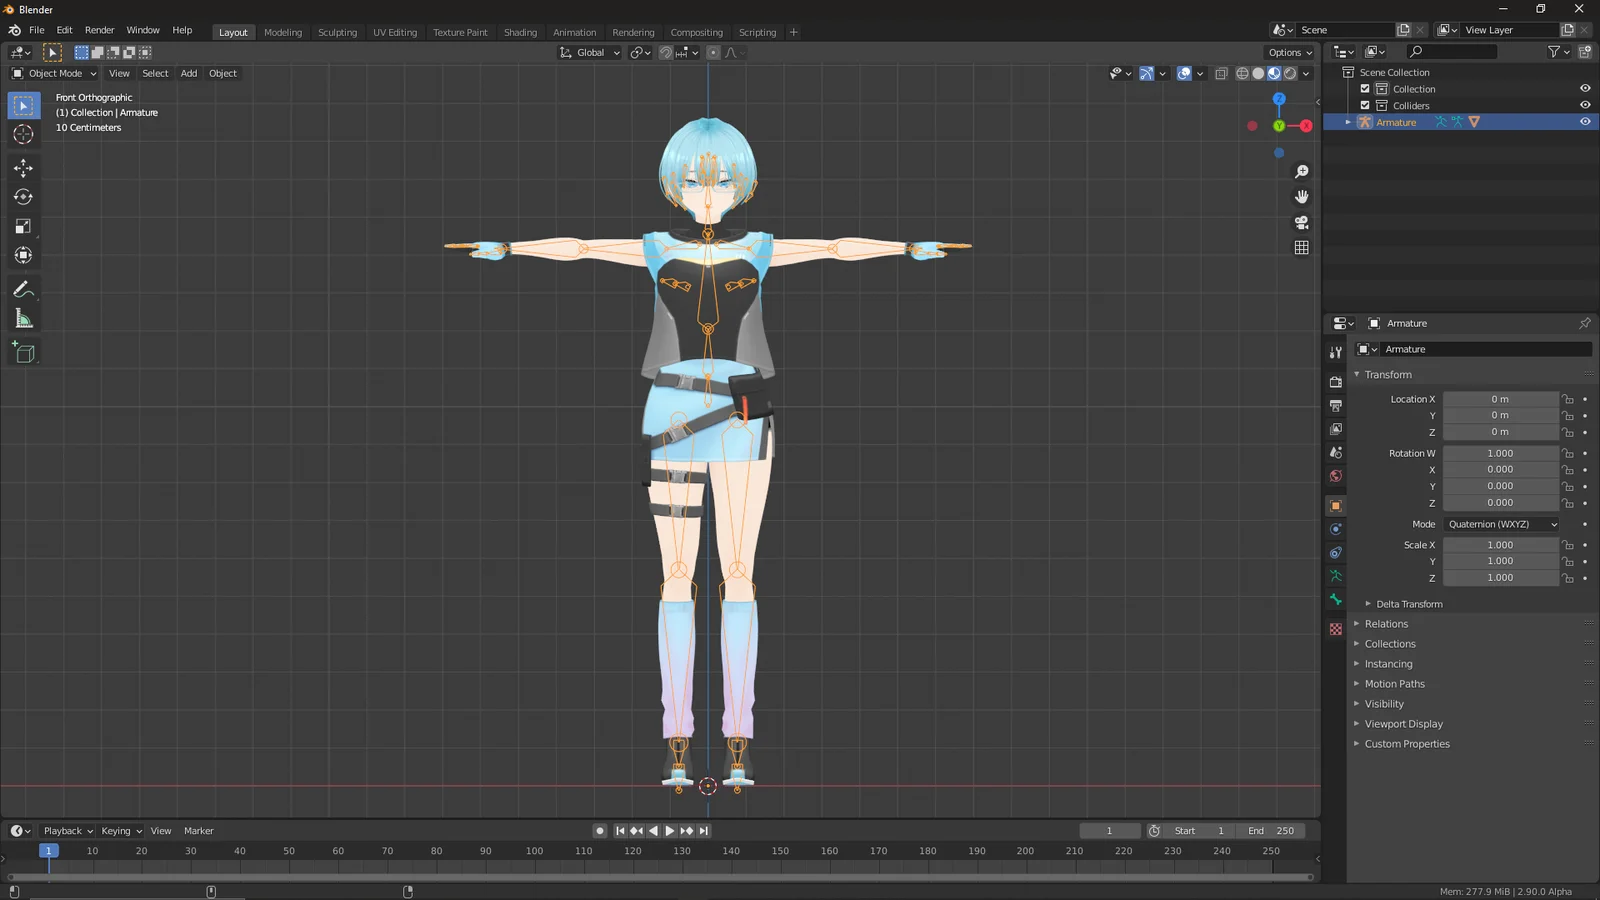Activate the Annotate tool
The height and width of the screenshot is (900, 1600).
pyautogui.click(x=23, y=289)
